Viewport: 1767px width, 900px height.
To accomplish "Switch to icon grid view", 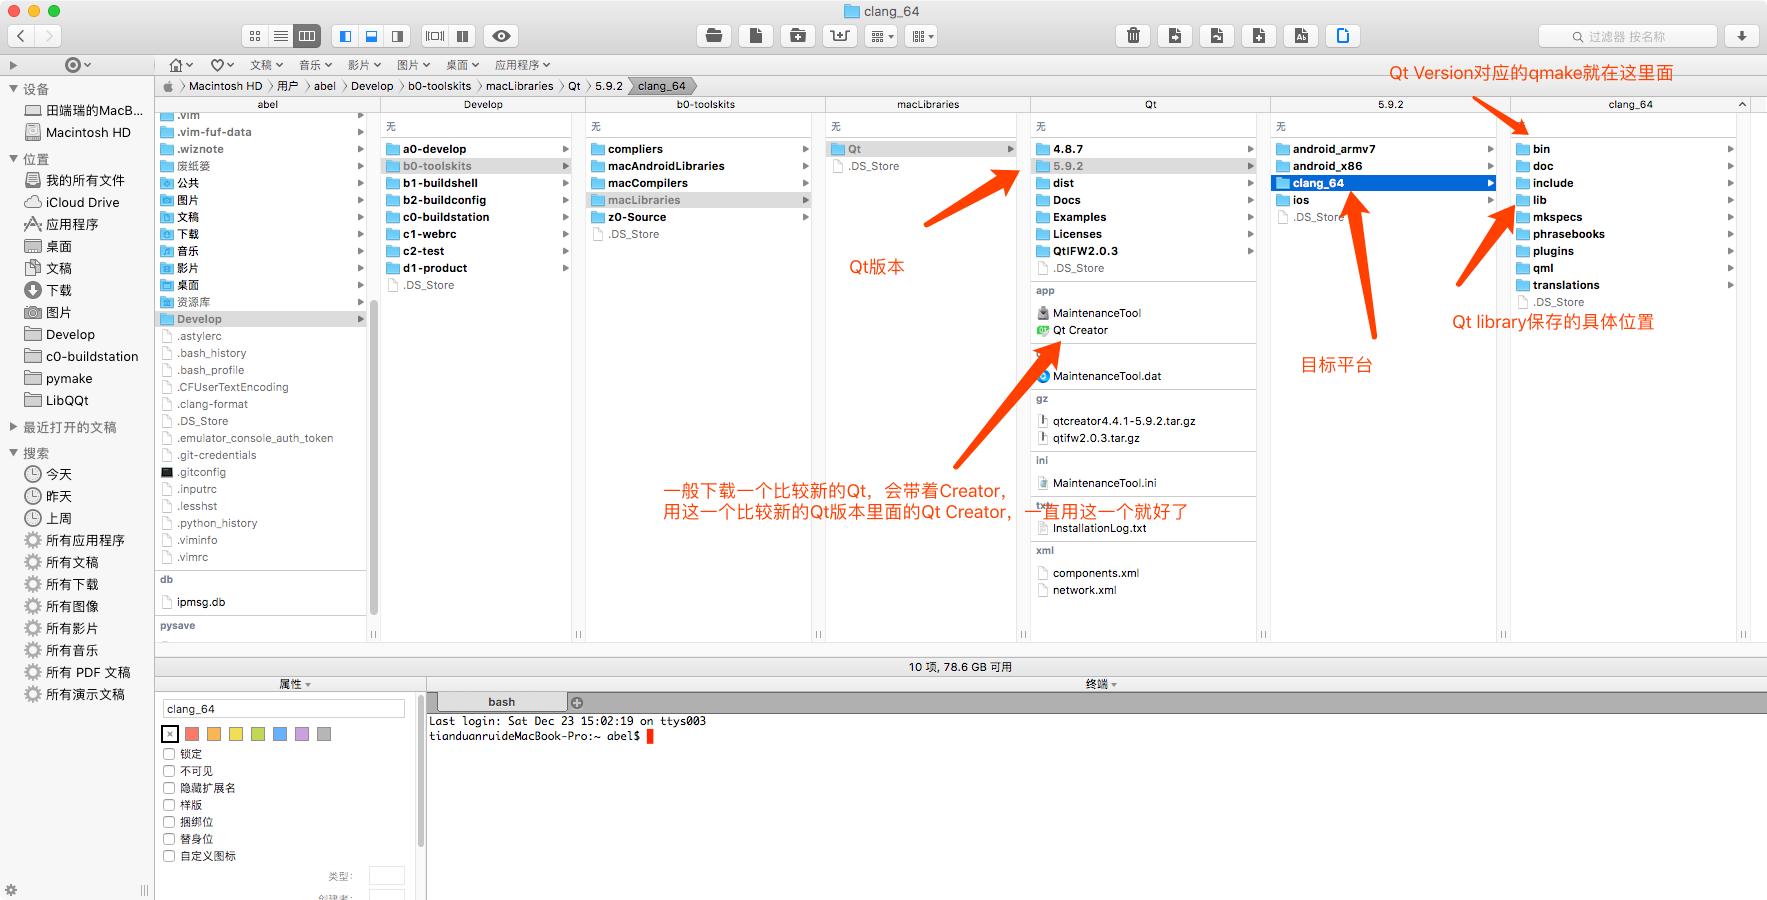I will [x=255, y=36].
